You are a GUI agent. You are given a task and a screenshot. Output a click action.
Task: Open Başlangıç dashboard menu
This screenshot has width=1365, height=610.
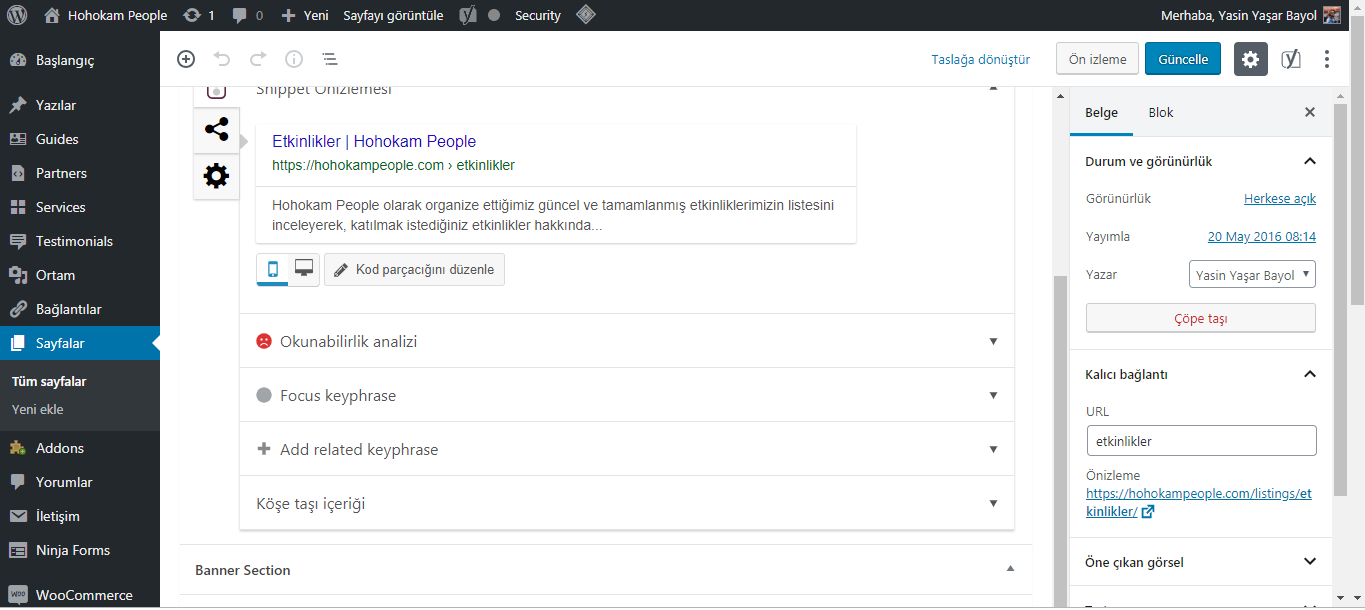click(x=80, y=60)
